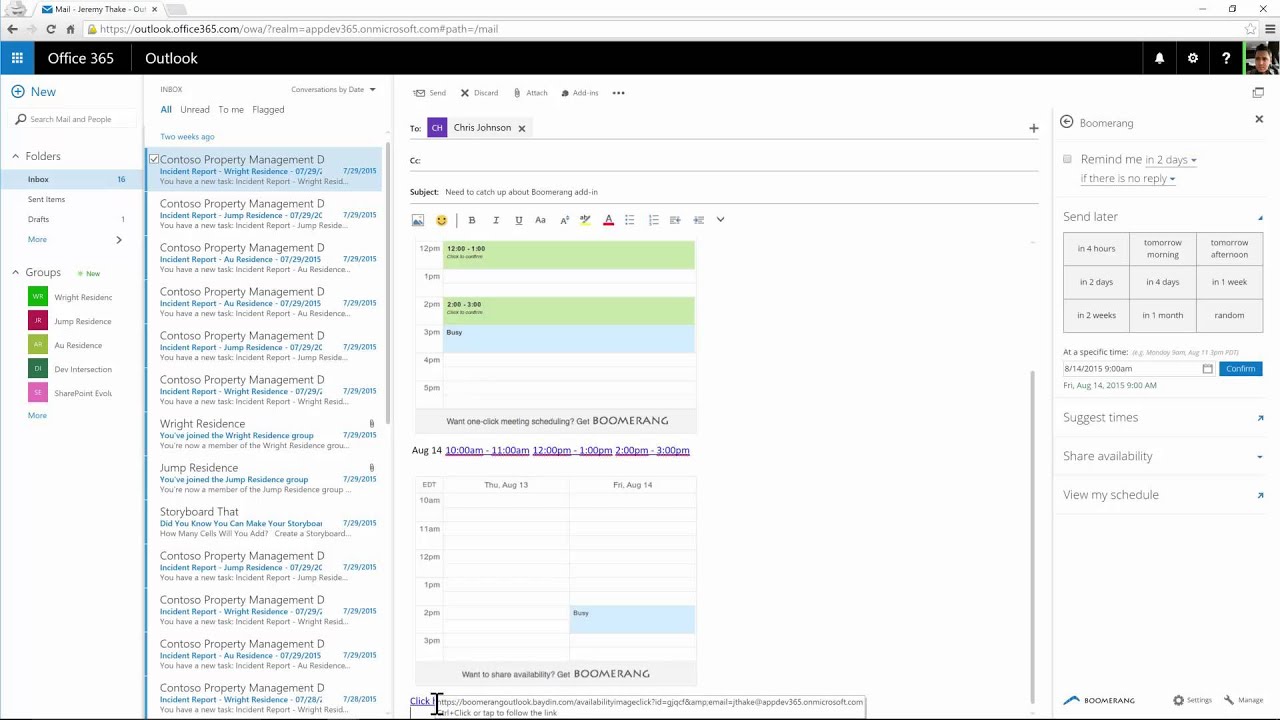Open the Add-ins menu

click(x=580, y=93)
